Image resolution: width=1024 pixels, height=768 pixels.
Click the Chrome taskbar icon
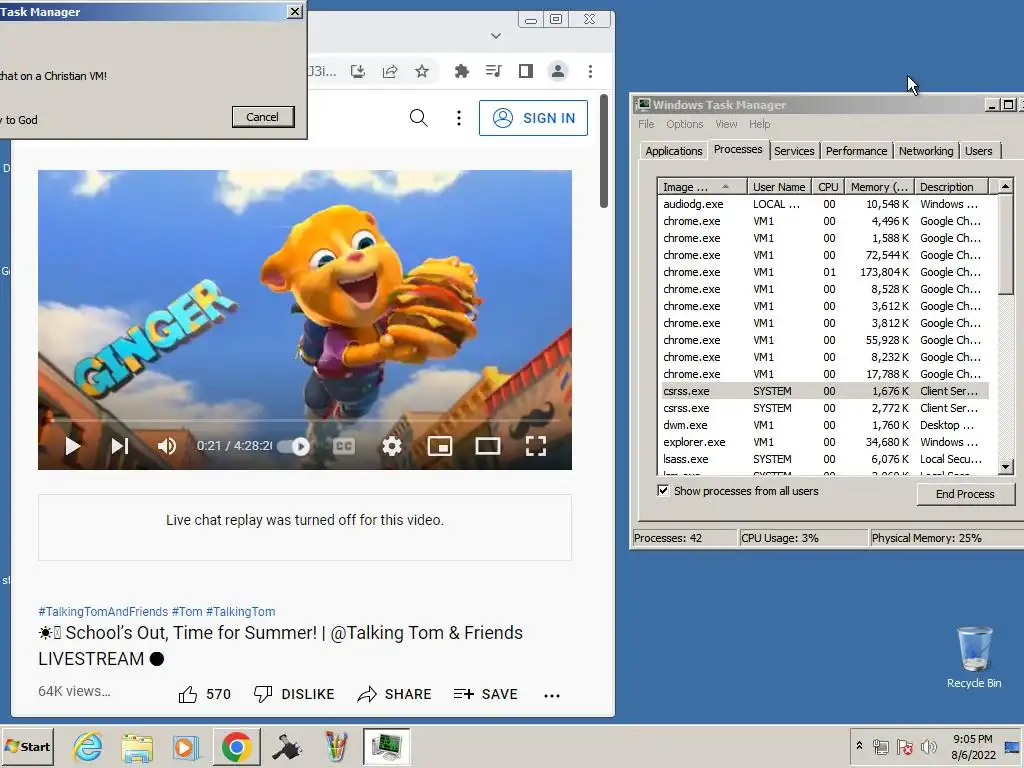coord(236,746)
